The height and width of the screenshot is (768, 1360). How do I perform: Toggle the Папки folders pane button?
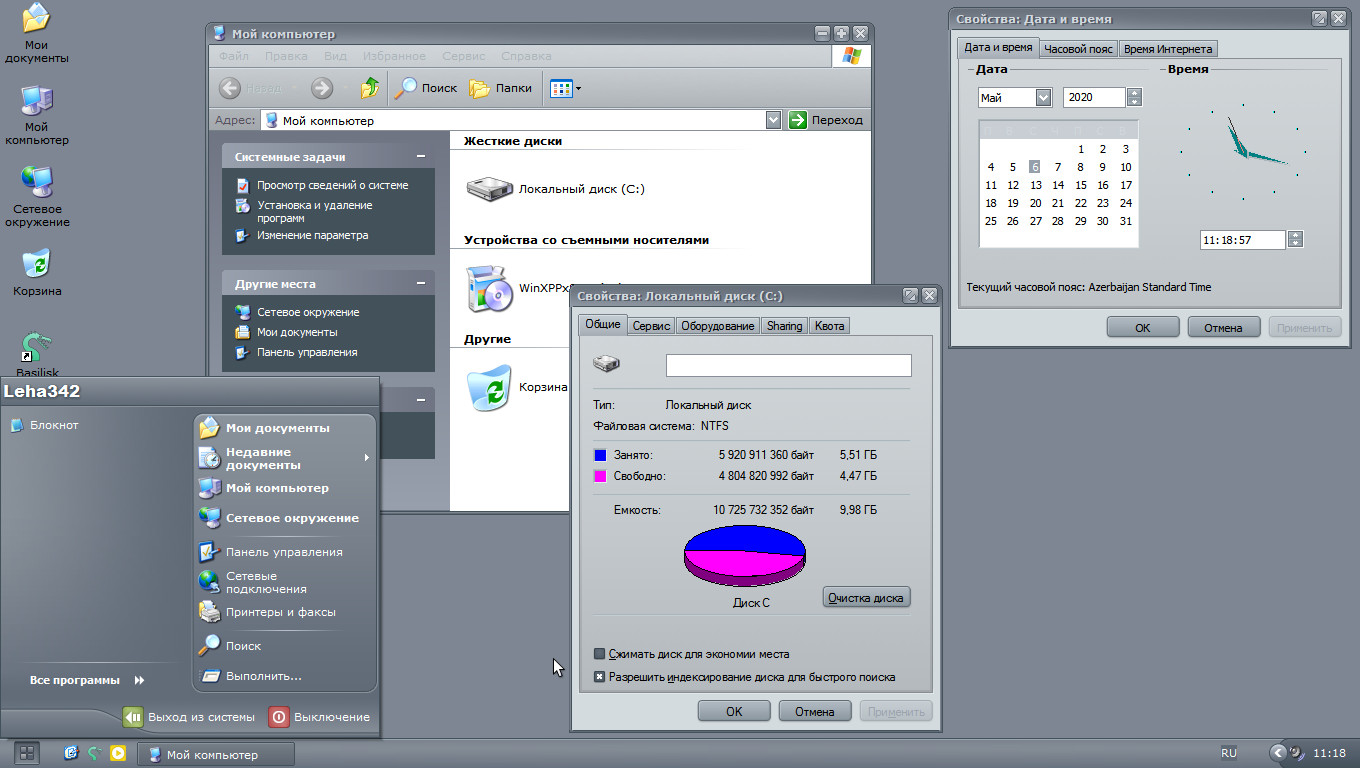pyautogui.click(x=501, y=88)
